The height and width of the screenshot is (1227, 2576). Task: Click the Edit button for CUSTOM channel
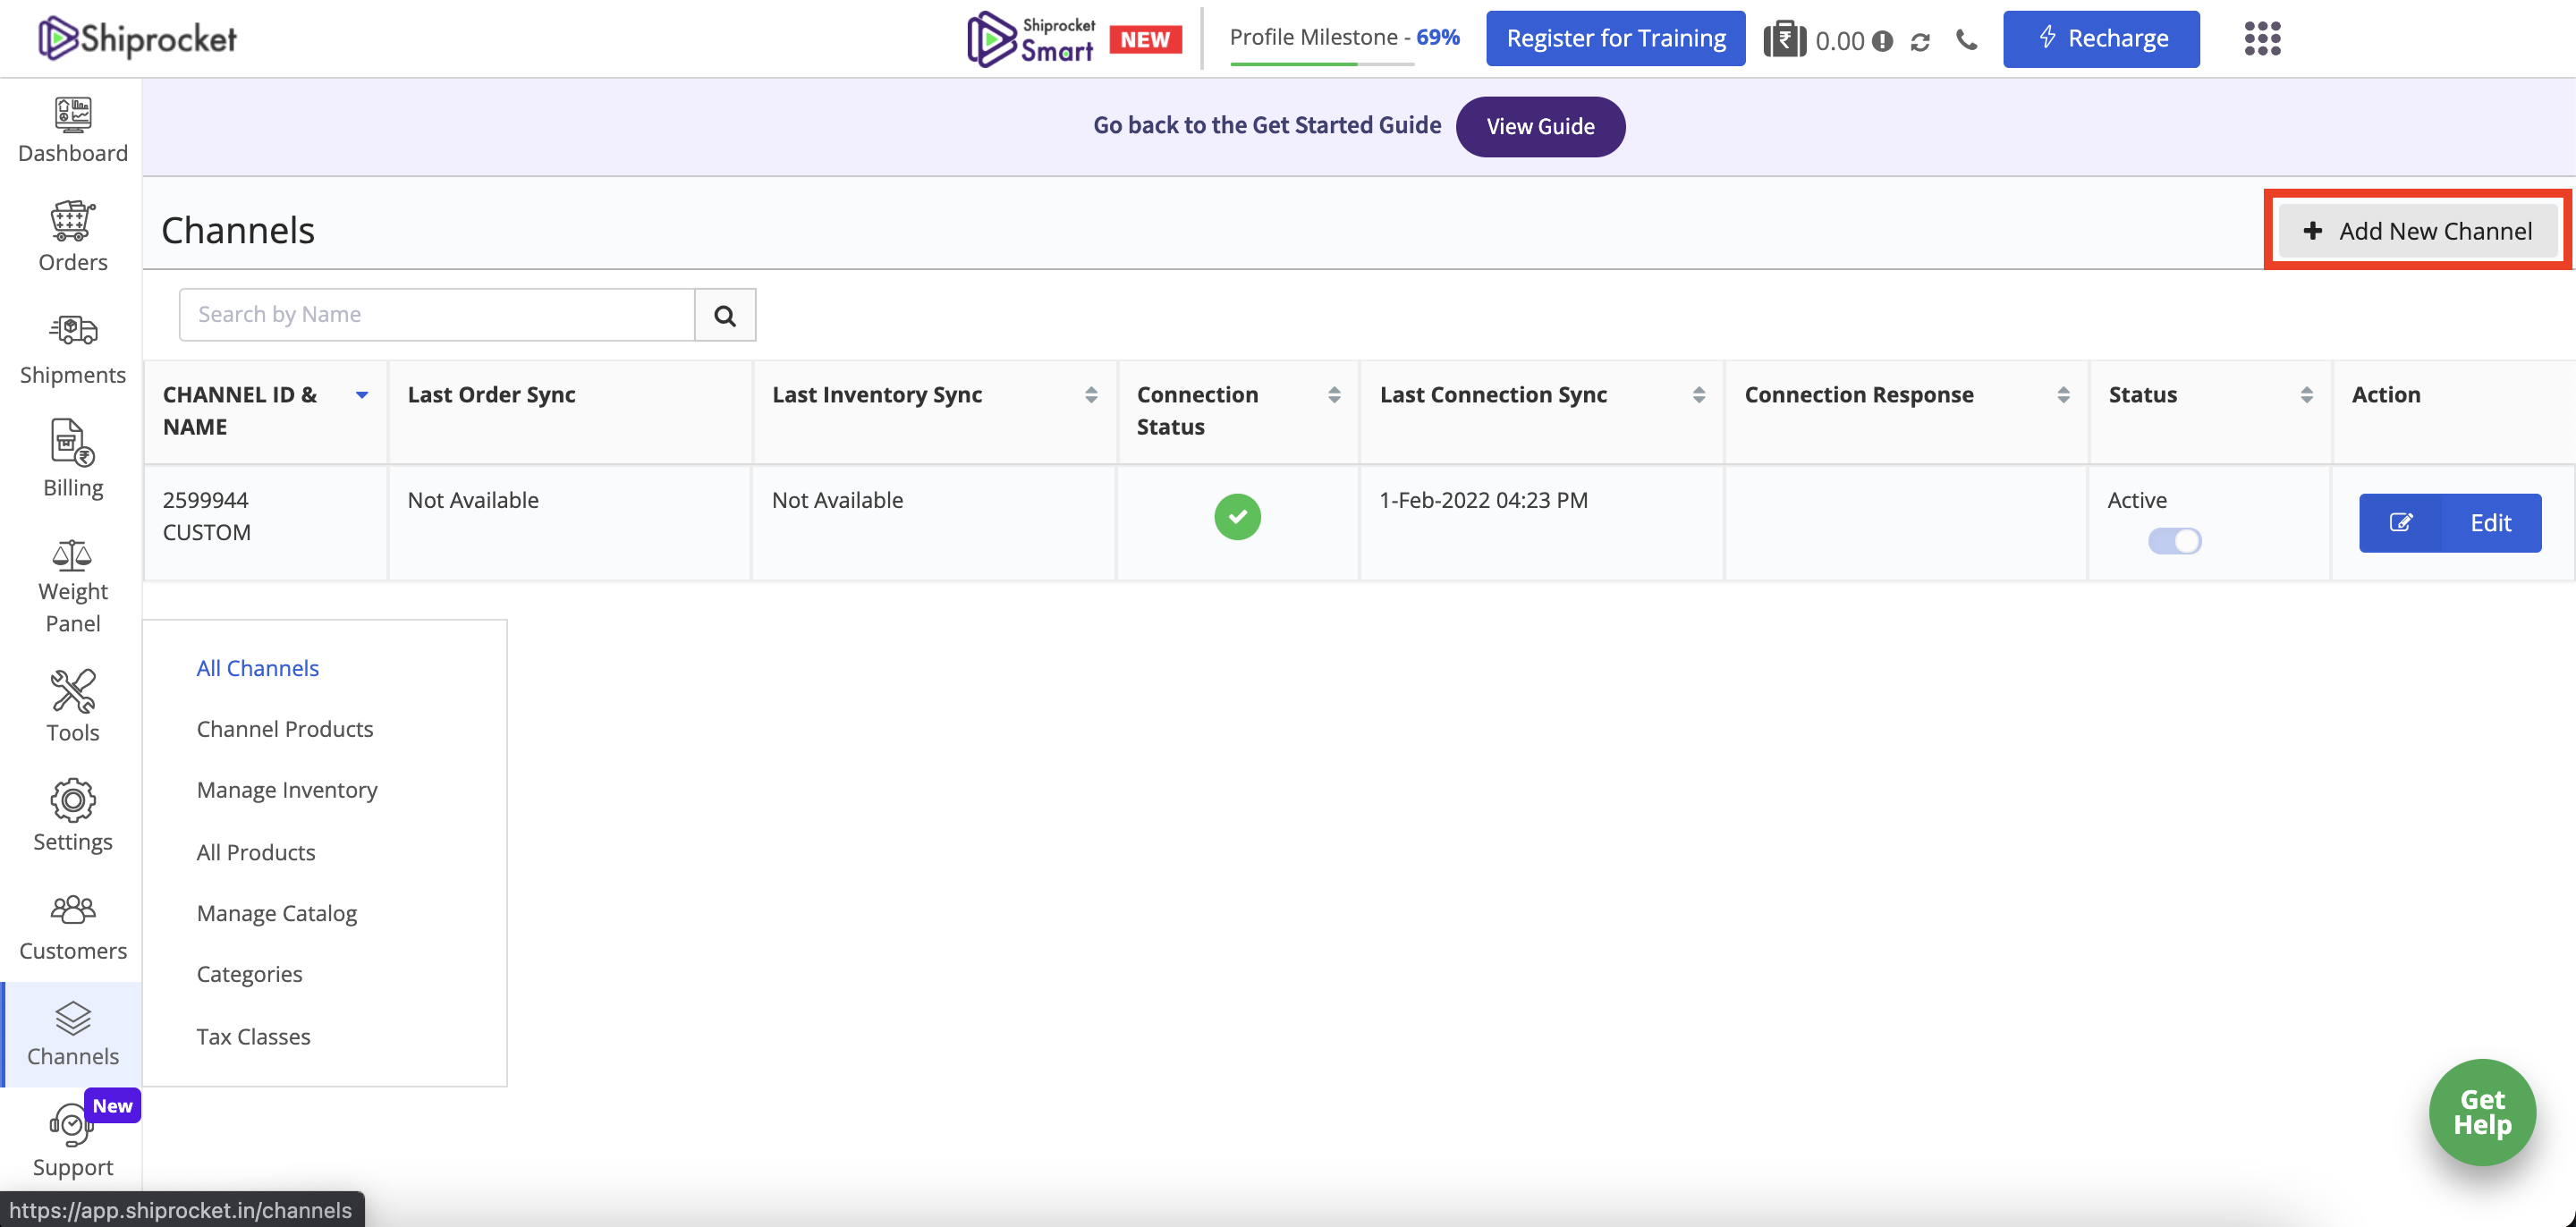[x=2450, y=522]
